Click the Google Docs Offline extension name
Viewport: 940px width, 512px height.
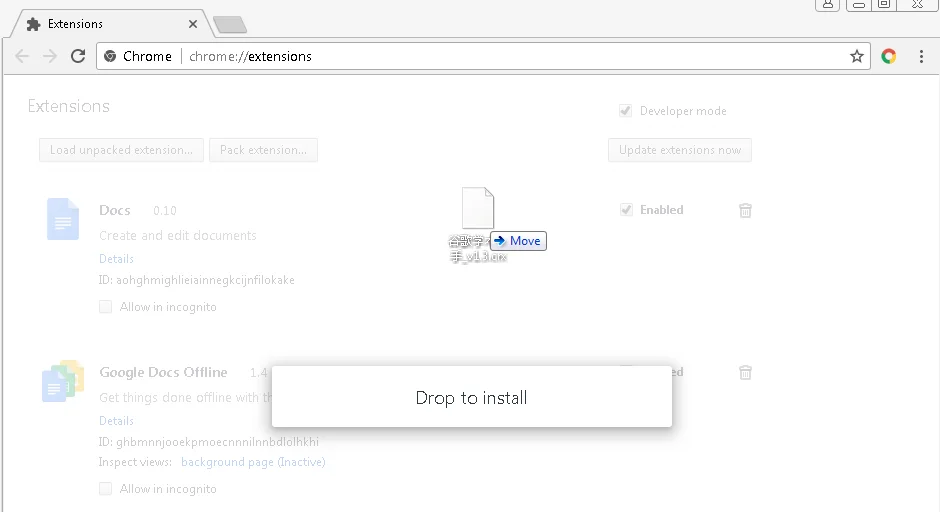[163, 372]
